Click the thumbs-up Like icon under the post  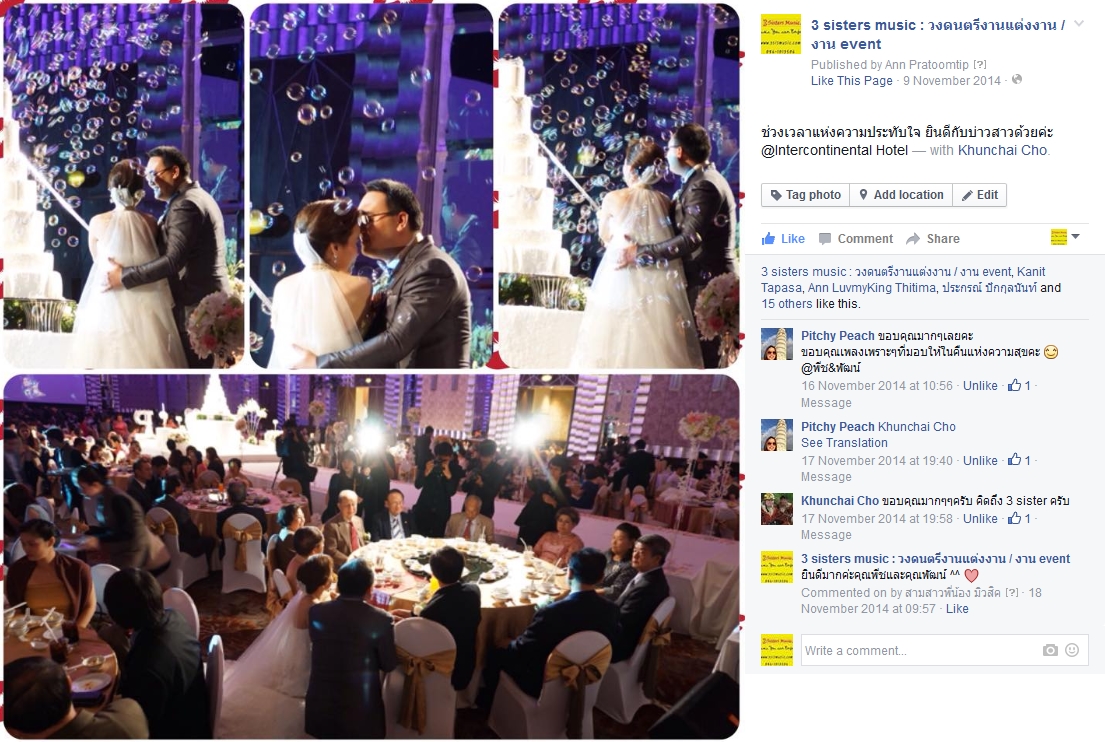[768, 238]
